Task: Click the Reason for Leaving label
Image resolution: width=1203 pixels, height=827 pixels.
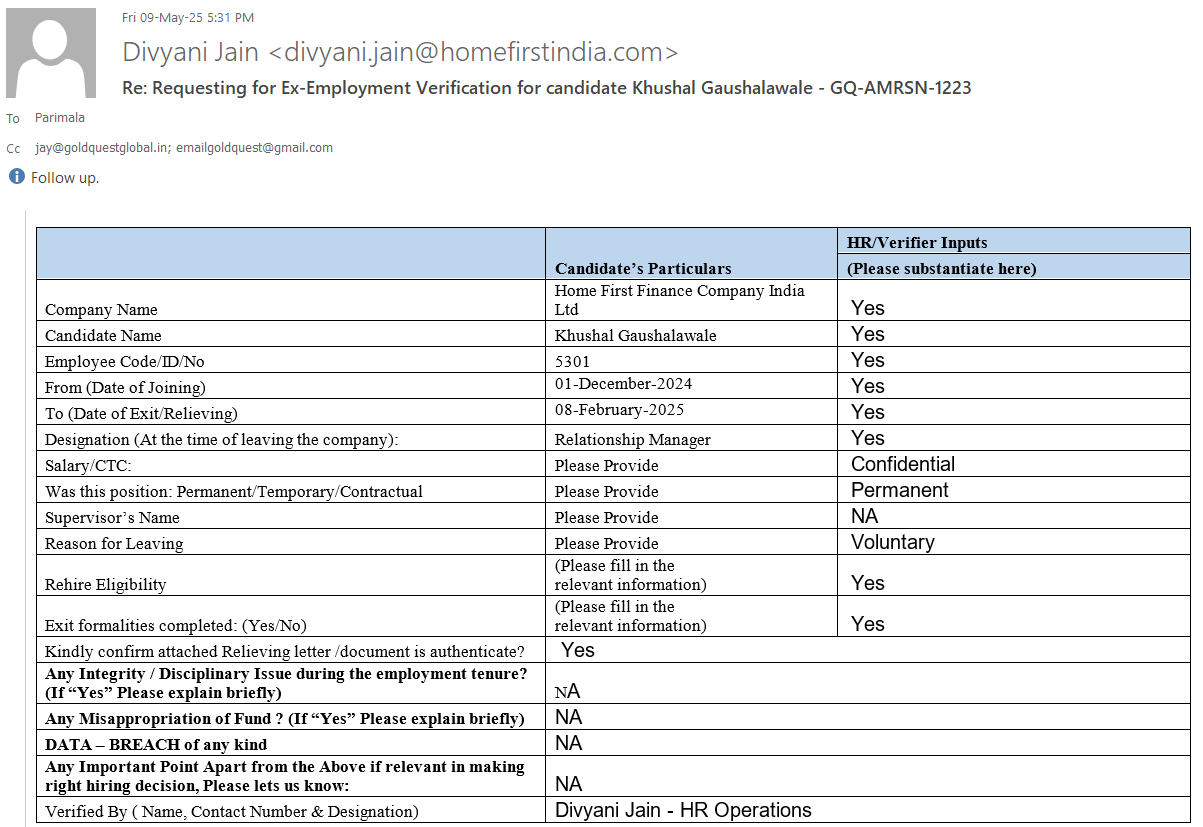Action: click(x=114, y=543)
